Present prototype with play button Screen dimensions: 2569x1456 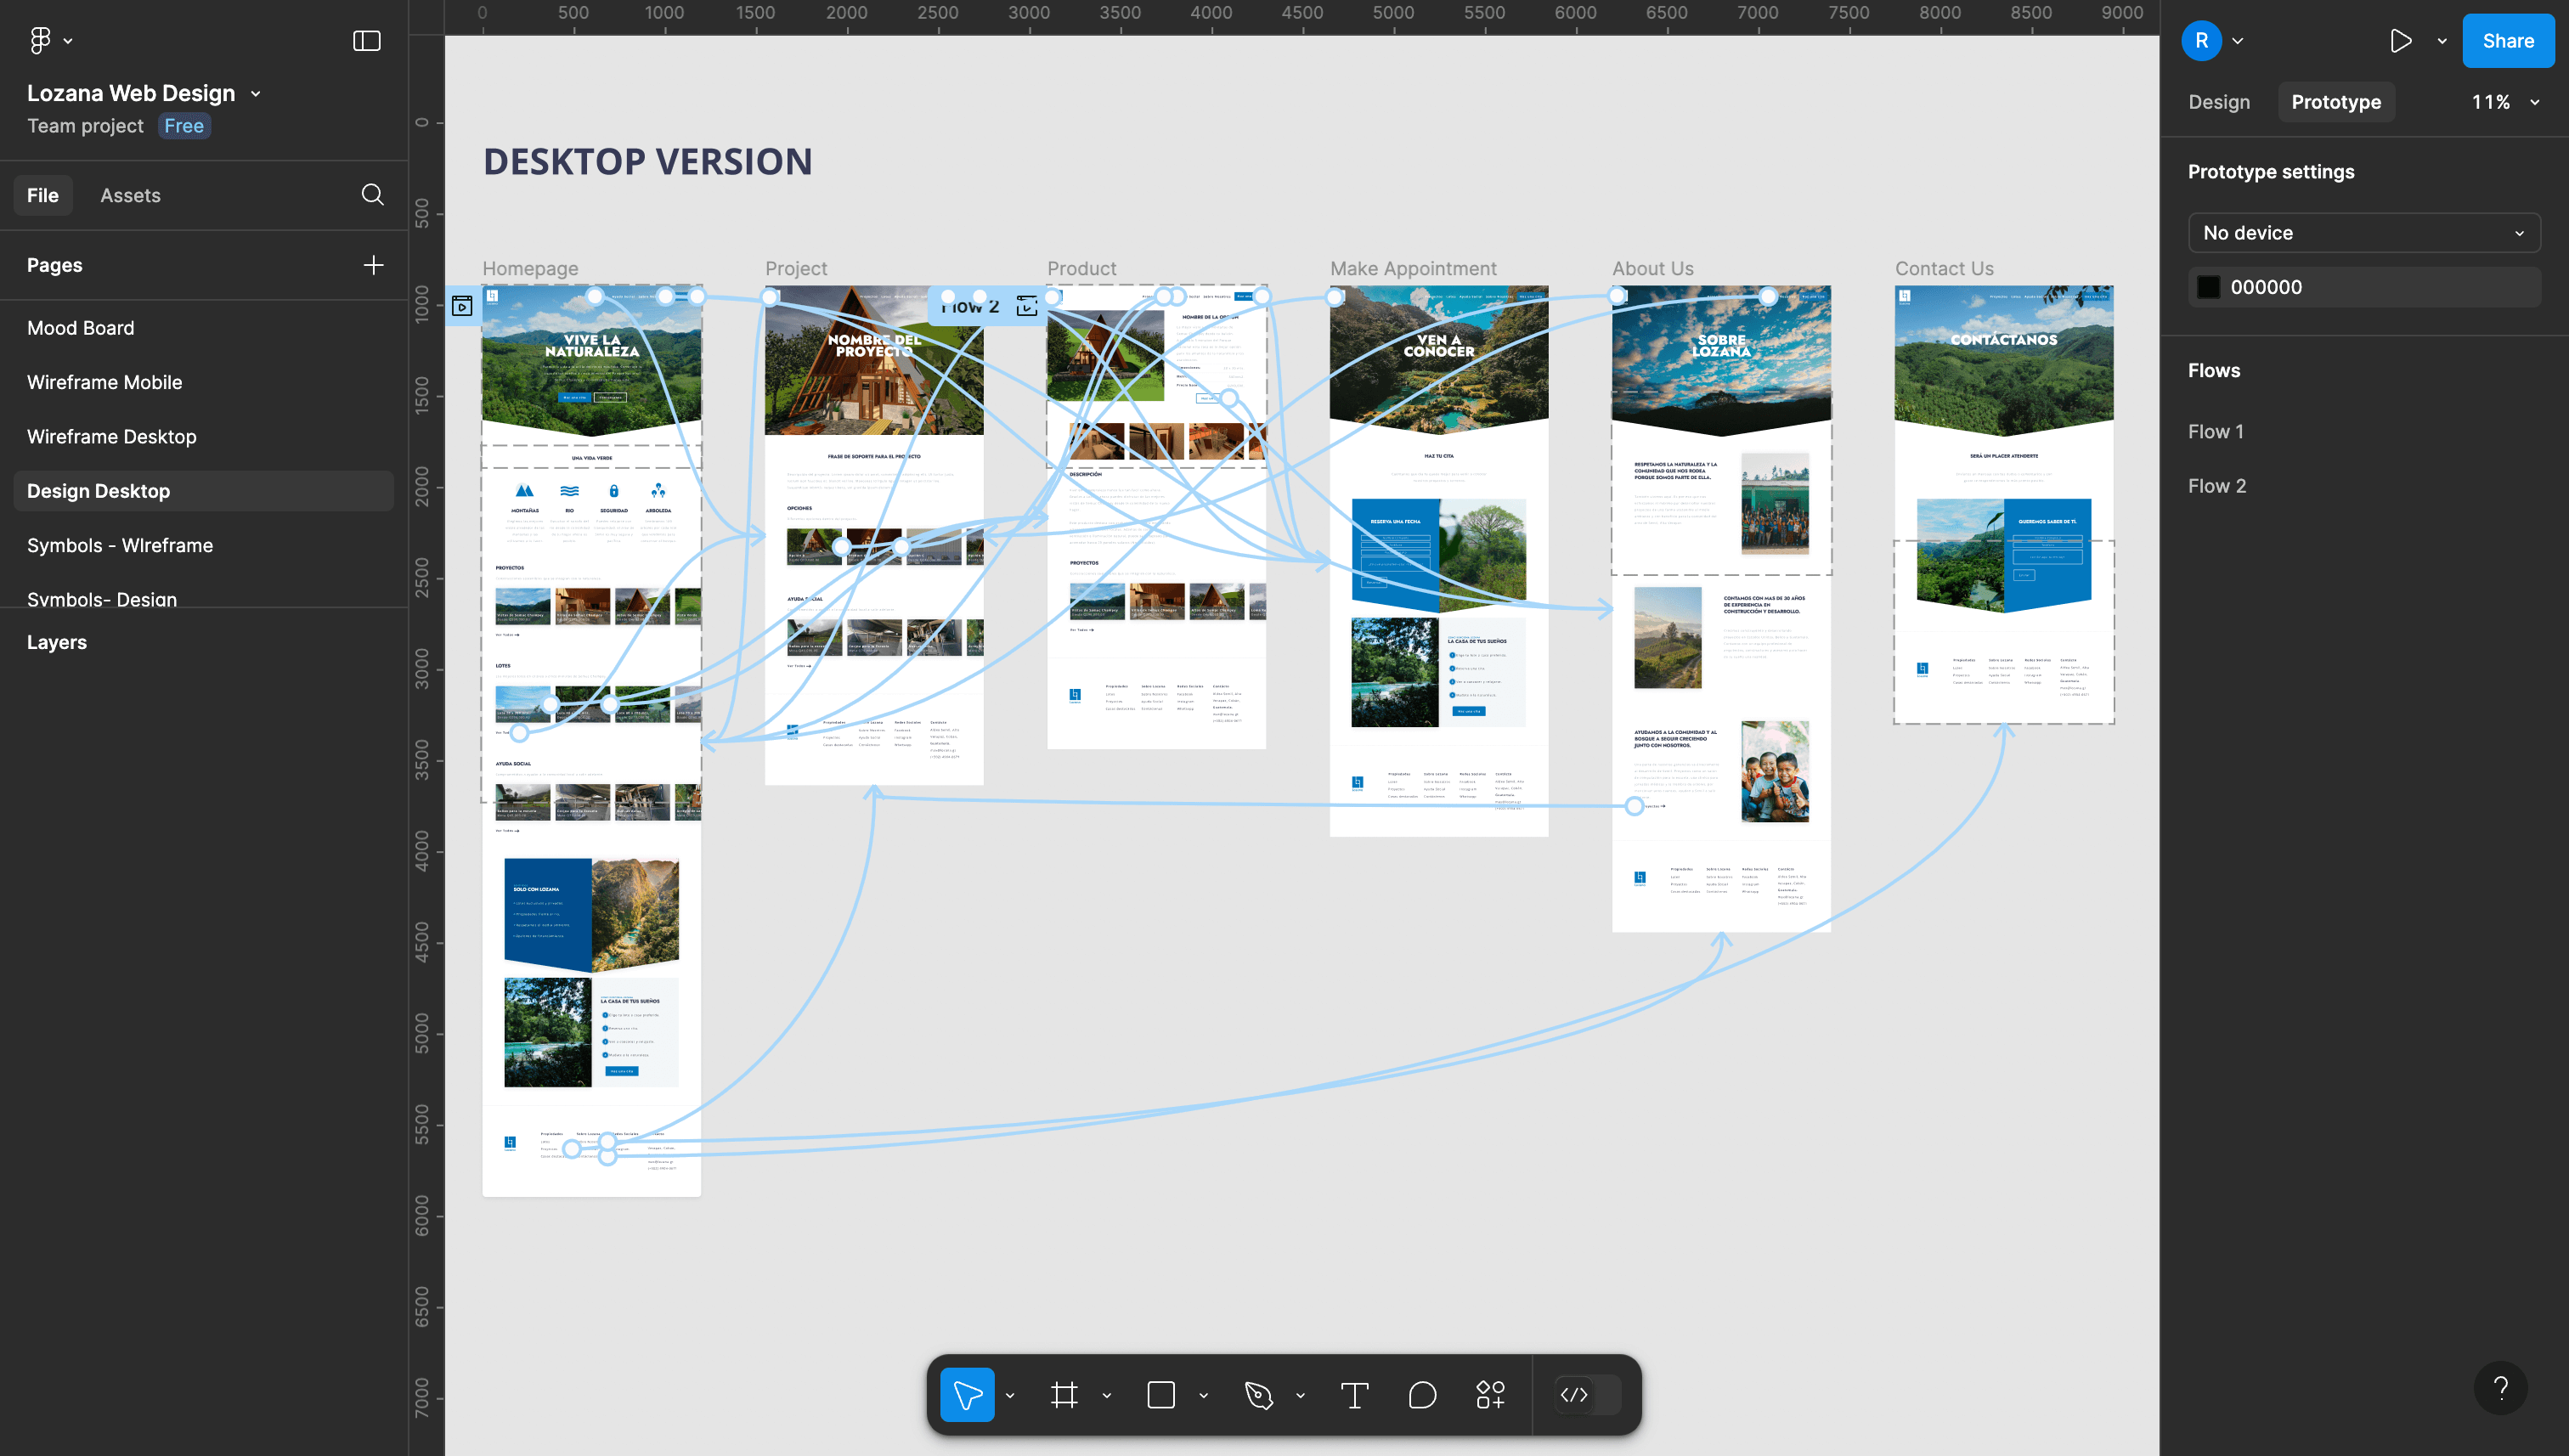(2400, 41)
